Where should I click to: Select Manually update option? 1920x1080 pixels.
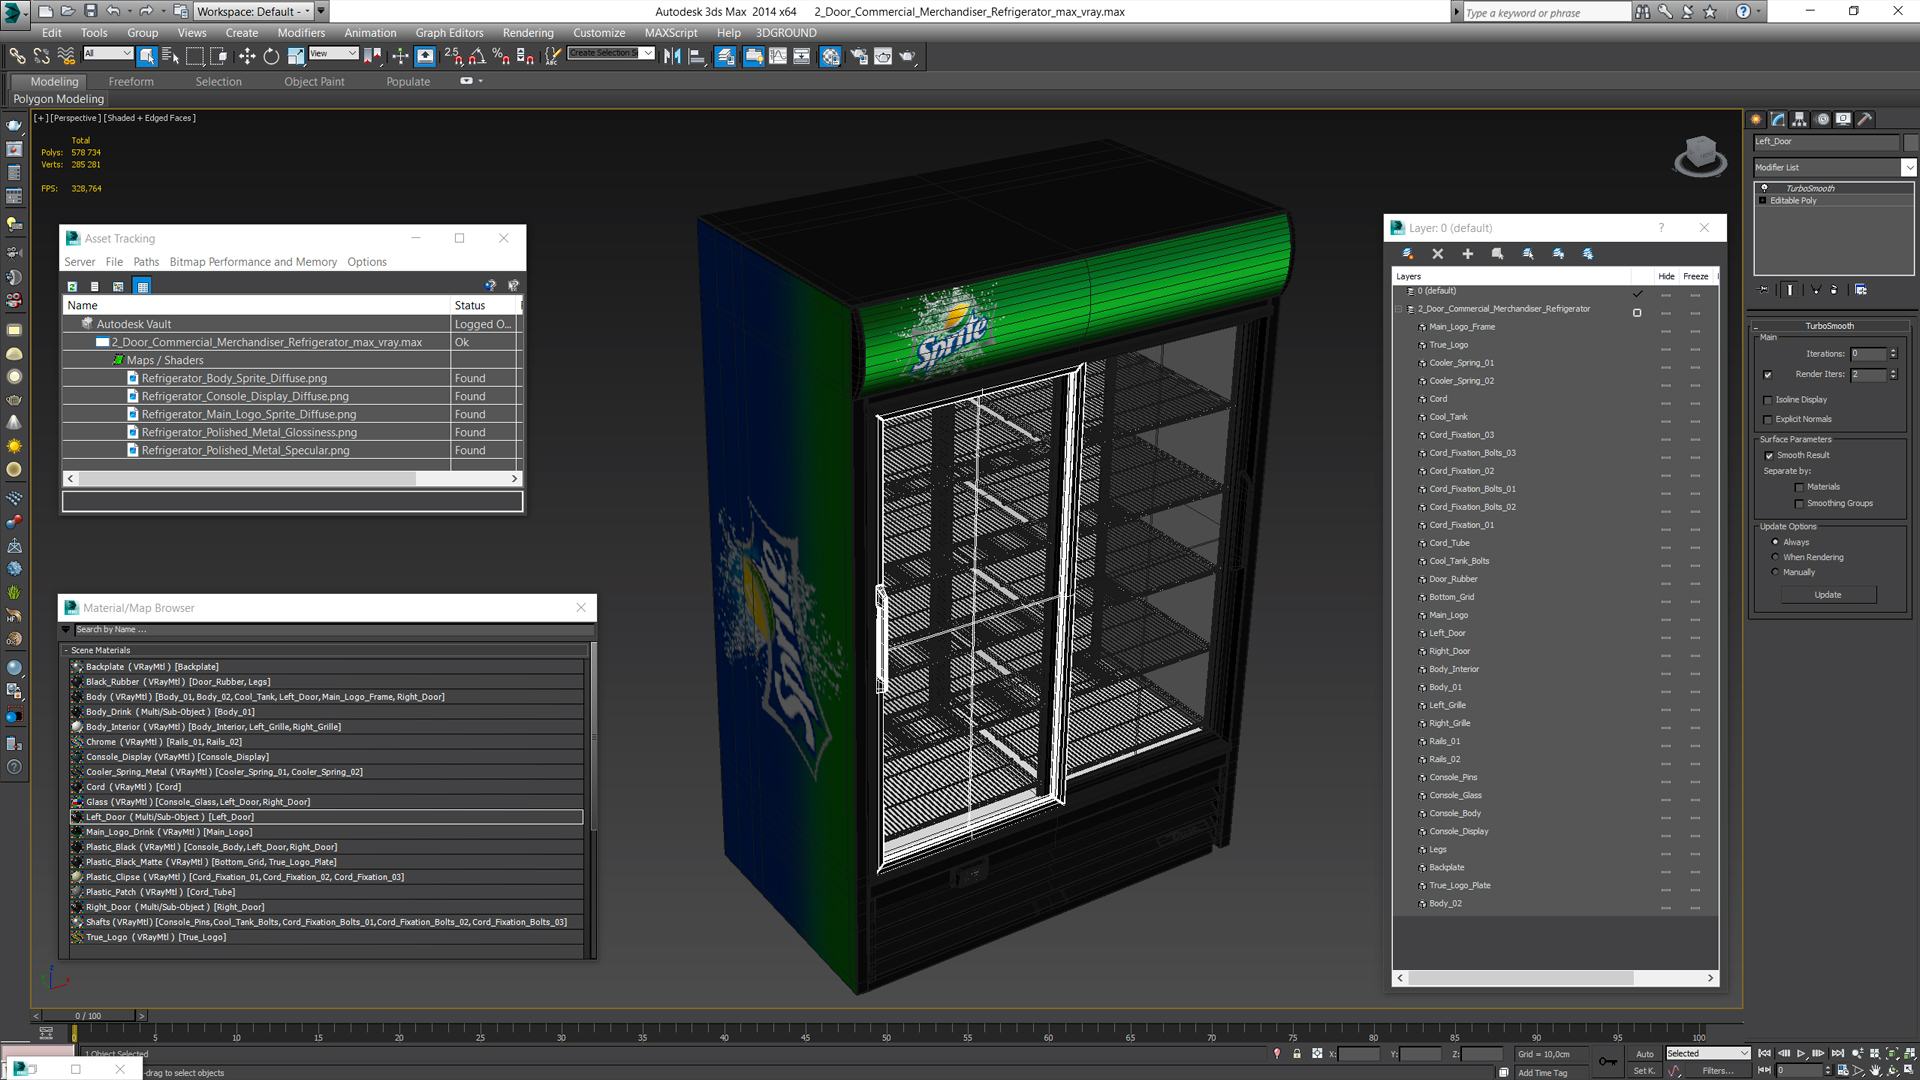pos(1775,572)
